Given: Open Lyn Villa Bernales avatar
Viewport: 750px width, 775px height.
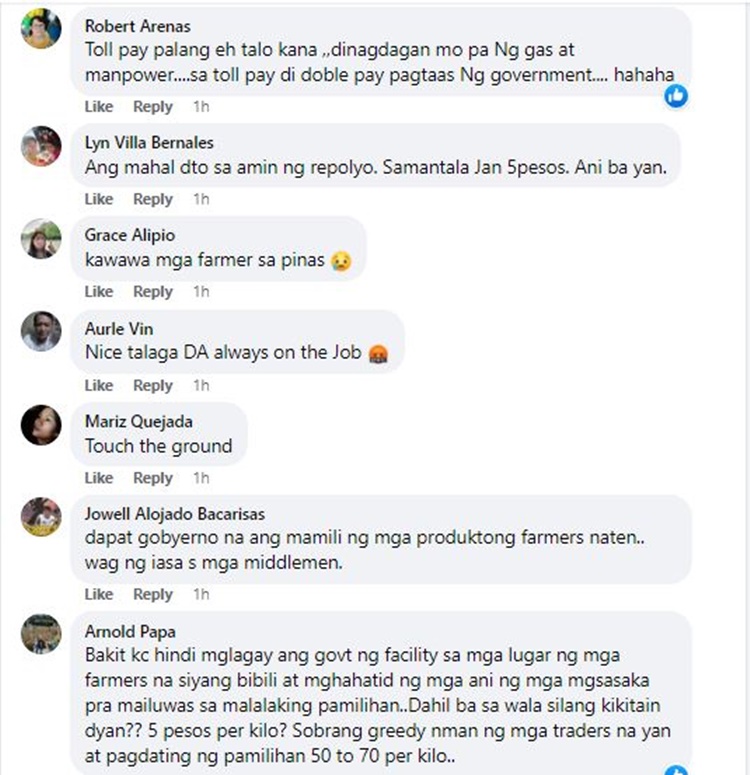Looking at the screenshot, I should [41, 146].
